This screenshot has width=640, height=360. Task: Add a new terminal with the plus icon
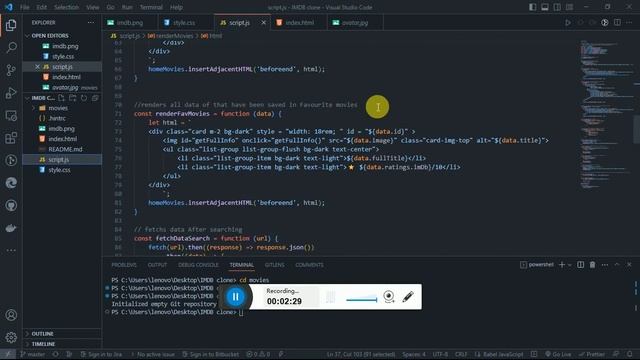pyautogui.click(x=562, y=265)
